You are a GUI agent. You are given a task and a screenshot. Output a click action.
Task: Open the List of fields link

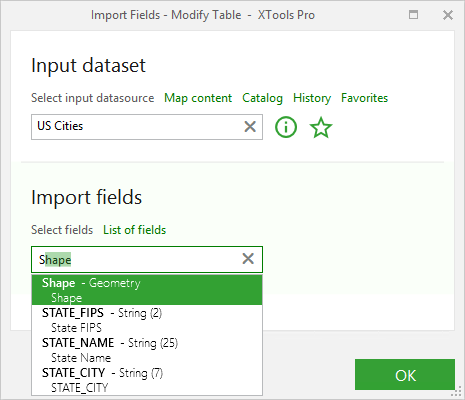point(134,230)
